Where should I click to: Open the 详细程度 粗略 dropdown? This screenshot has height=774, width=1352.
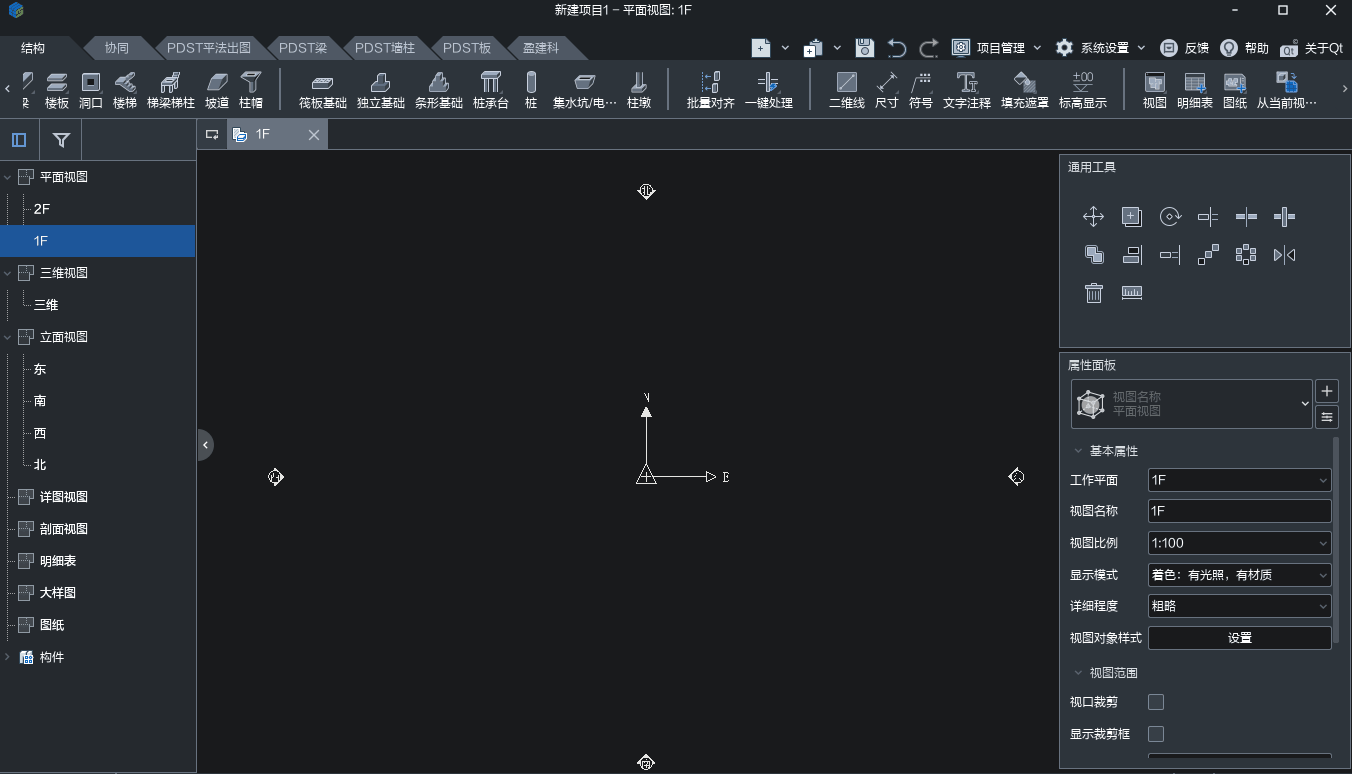click(x=1240, y=606)
